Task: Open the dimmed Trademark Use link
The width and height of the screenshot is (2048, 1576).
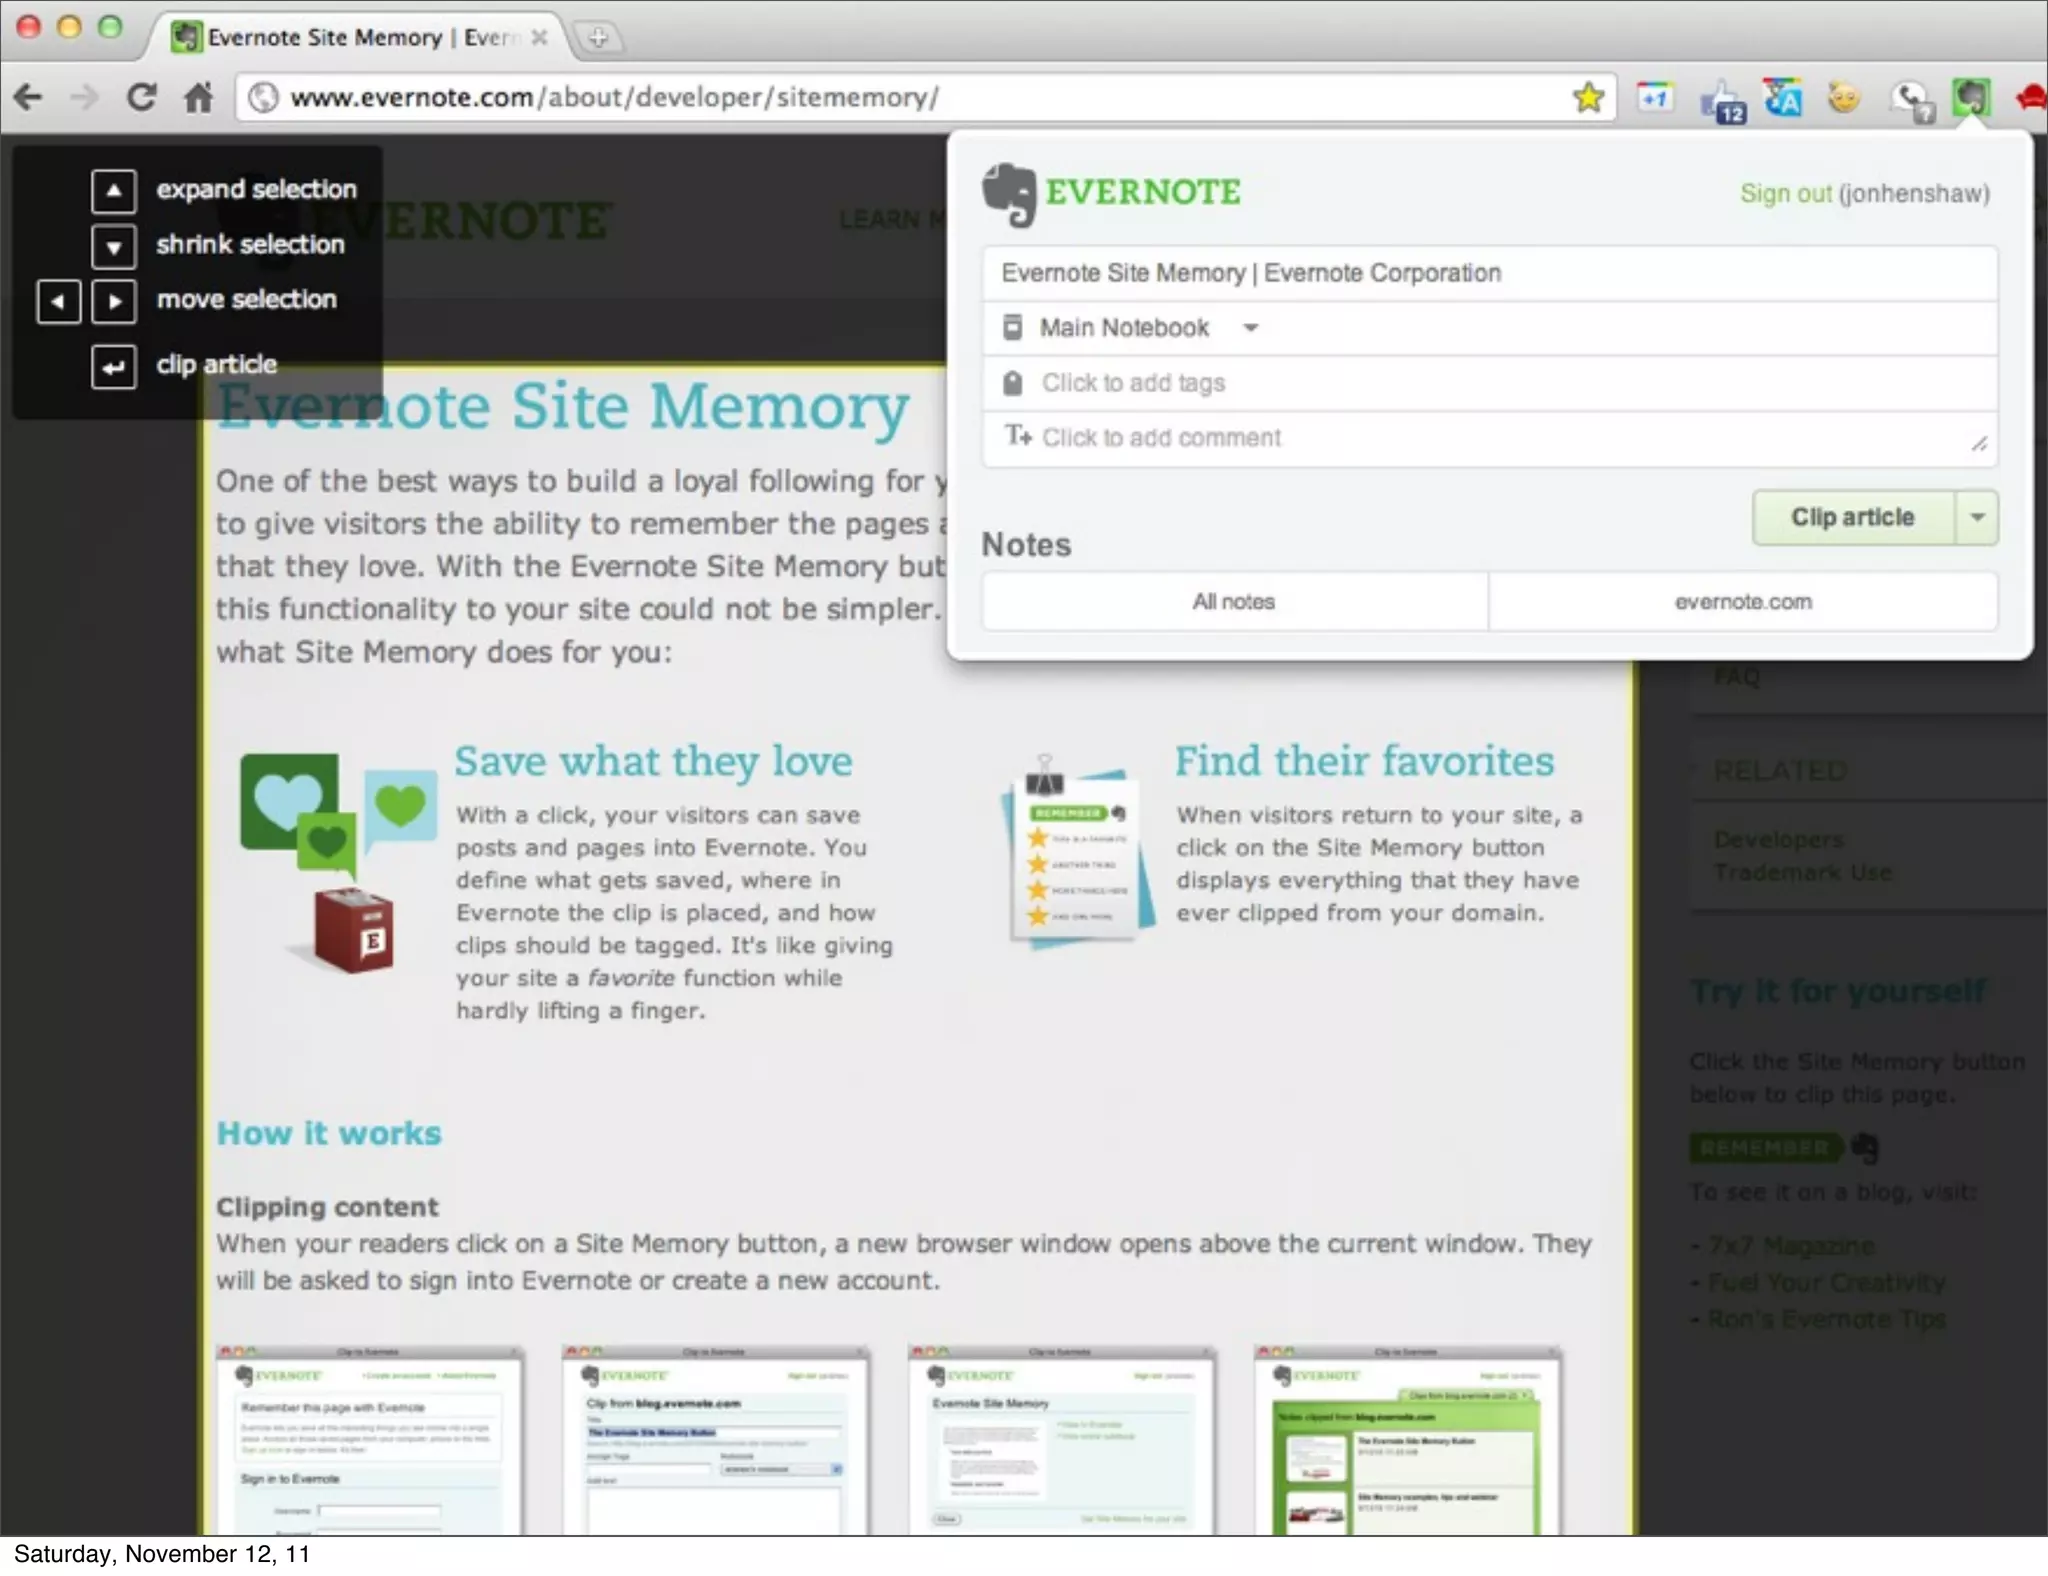Action: click(1803, 872)
